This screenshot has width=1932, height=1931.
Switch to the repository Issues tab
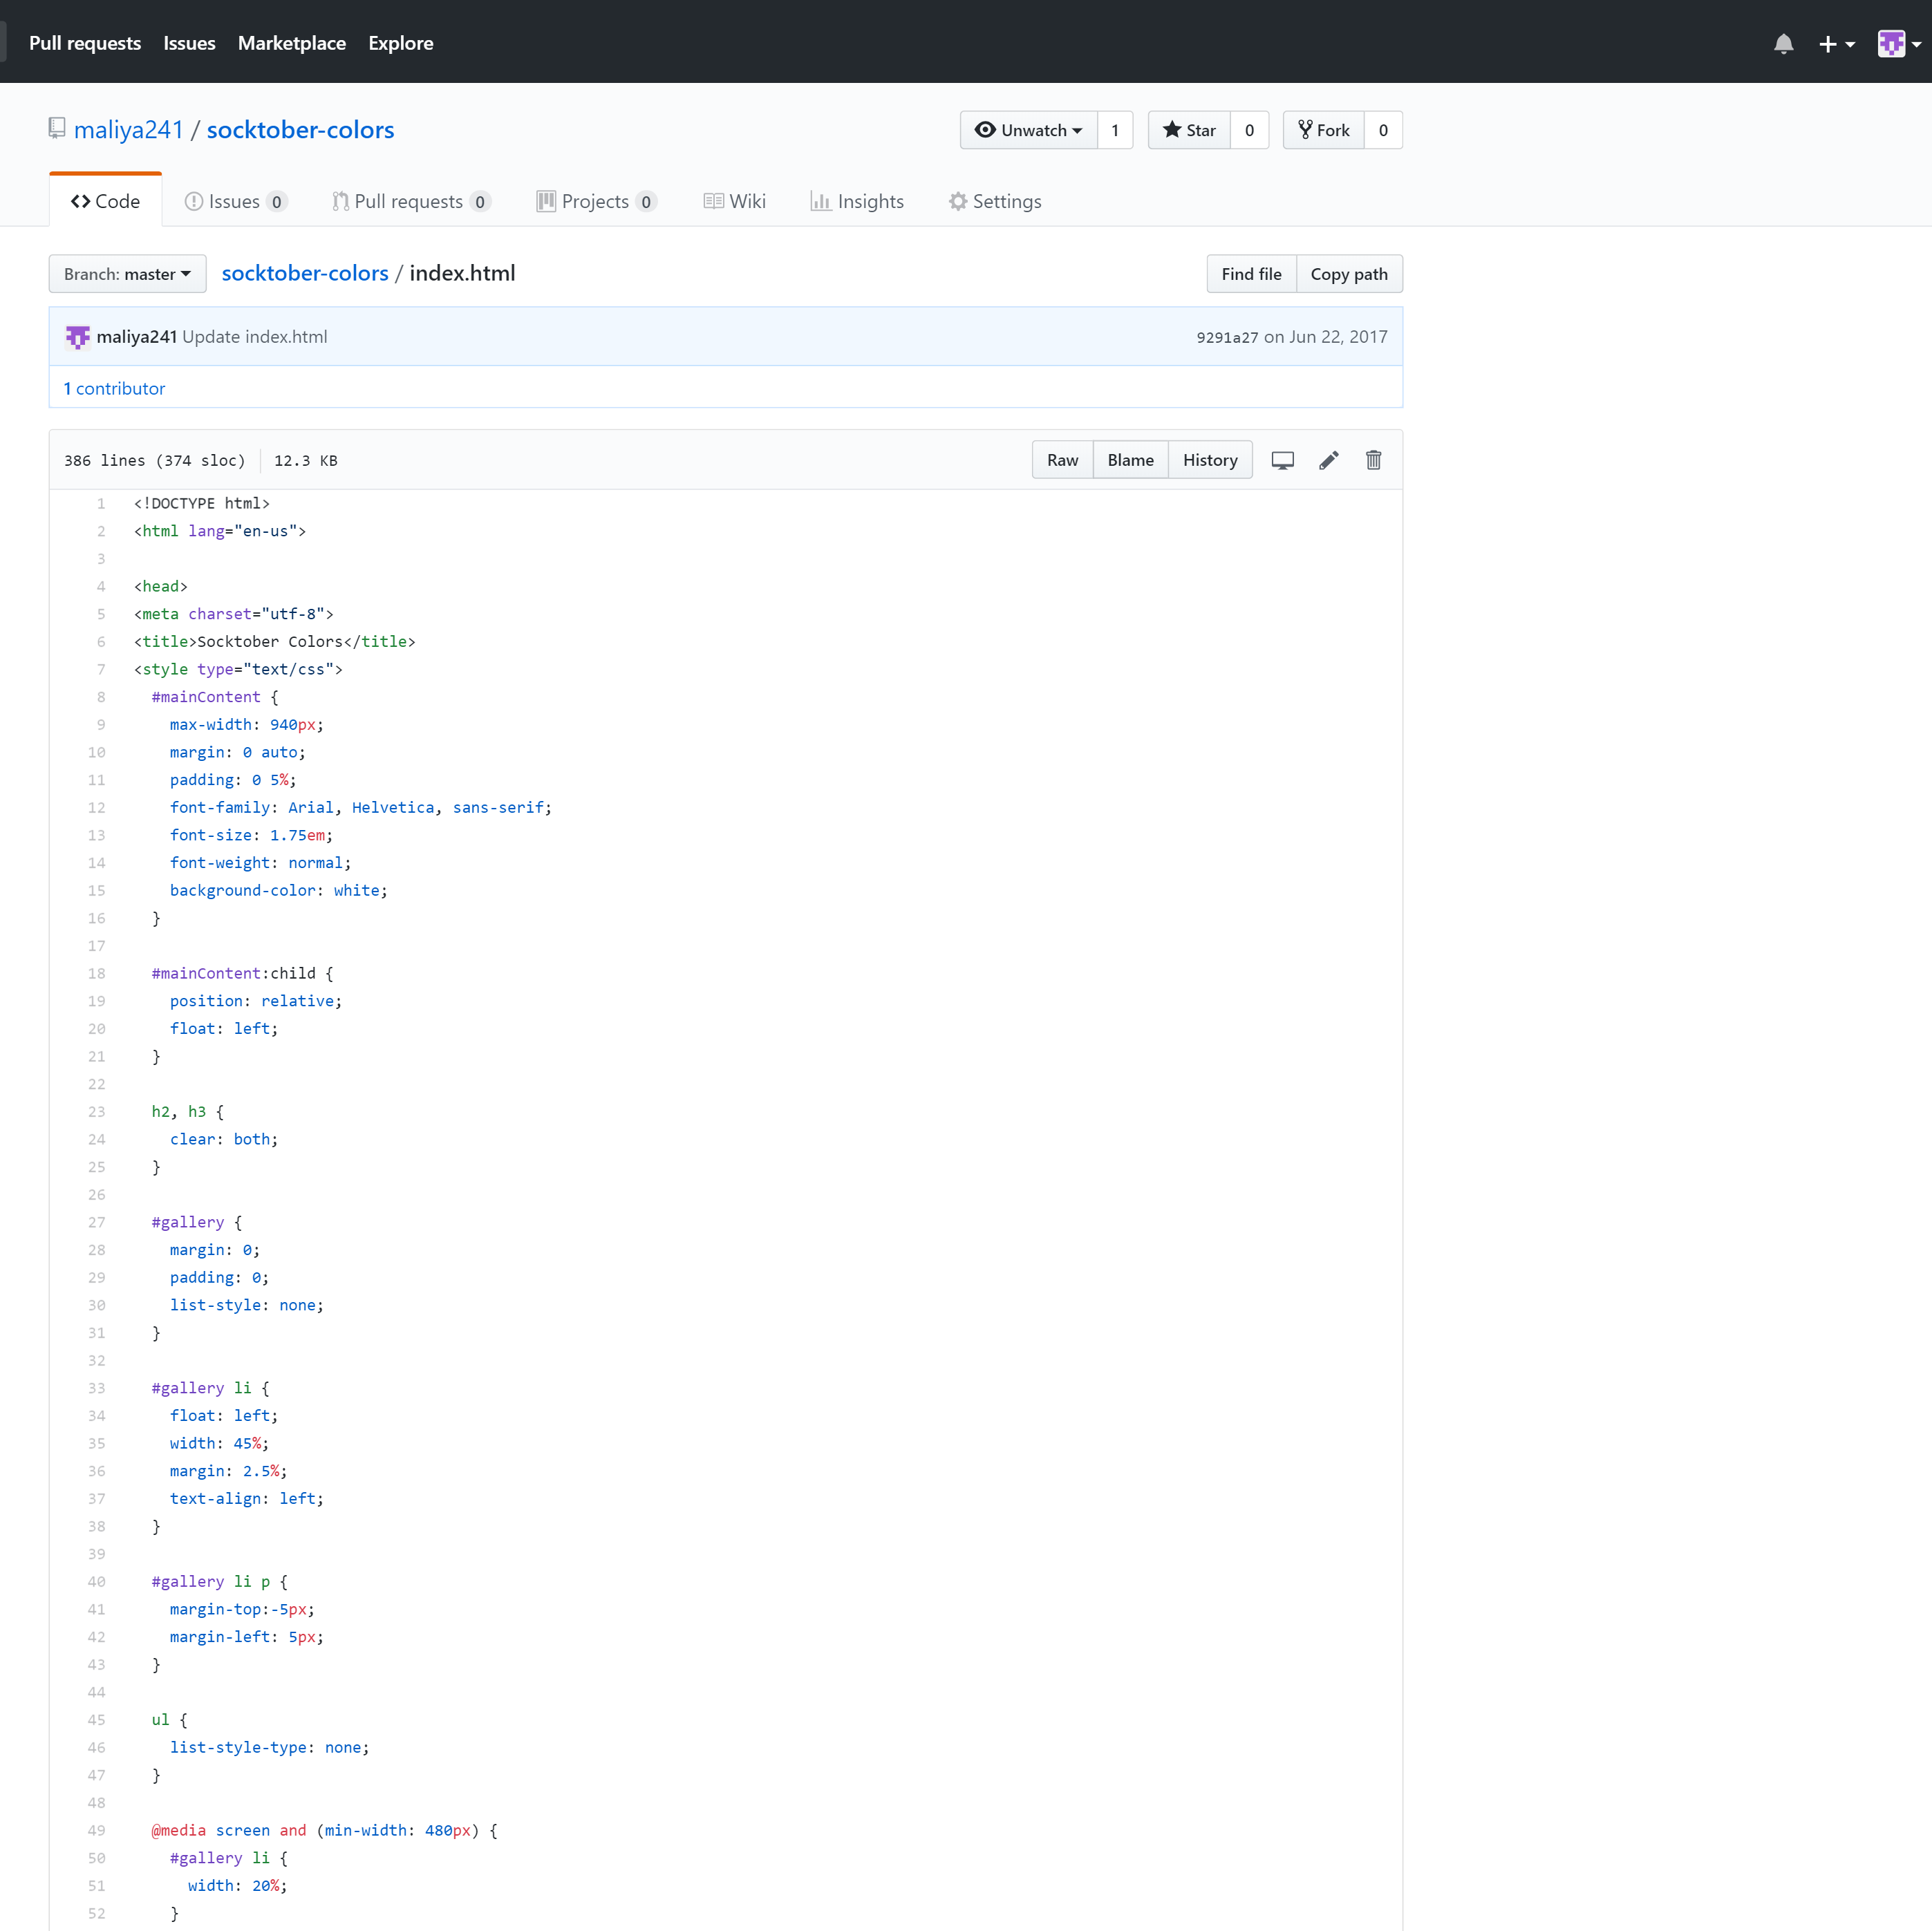236,201
